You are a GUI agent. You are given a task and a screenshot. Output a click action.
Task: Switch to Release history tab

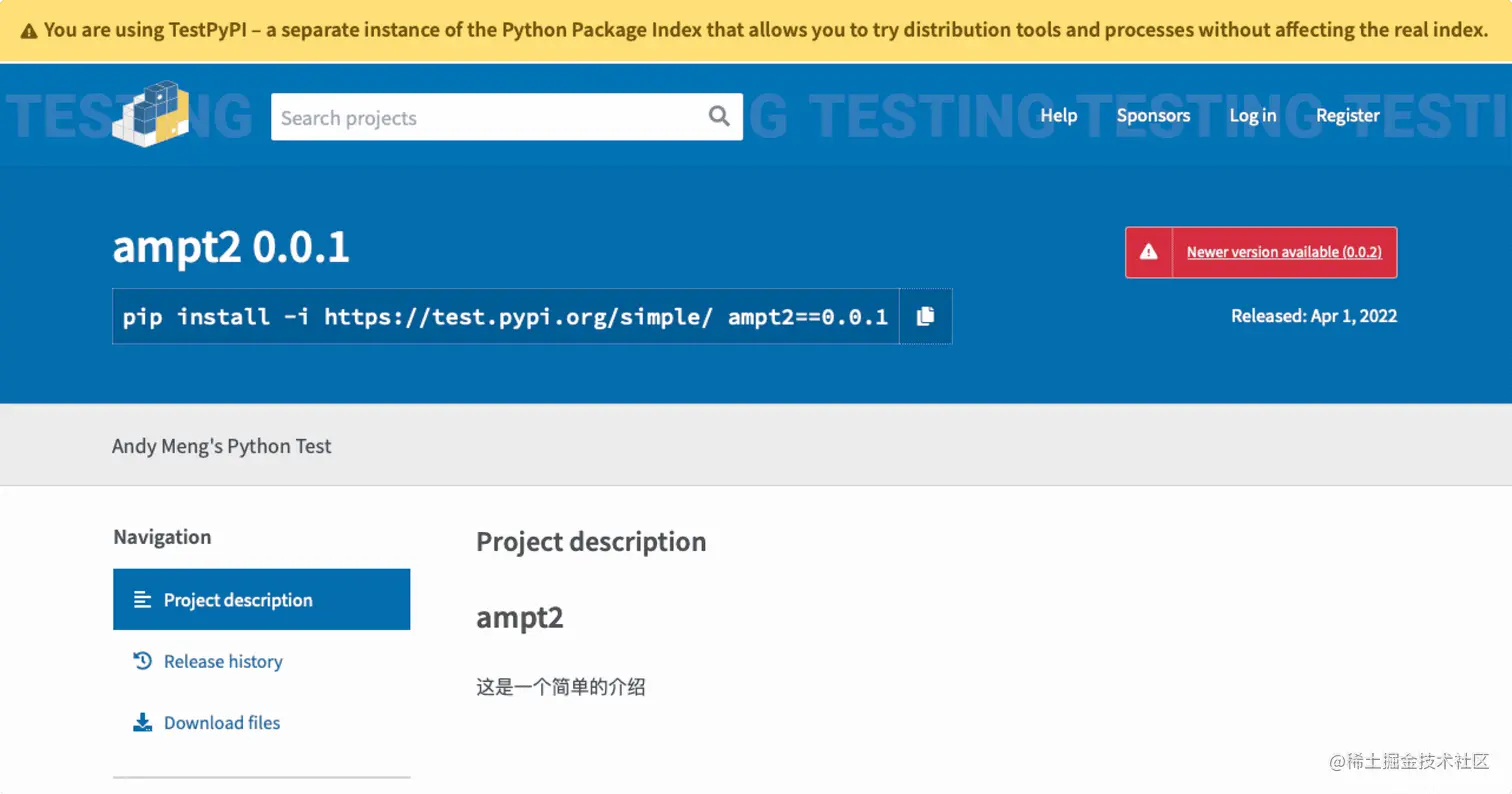click(223, 661)
